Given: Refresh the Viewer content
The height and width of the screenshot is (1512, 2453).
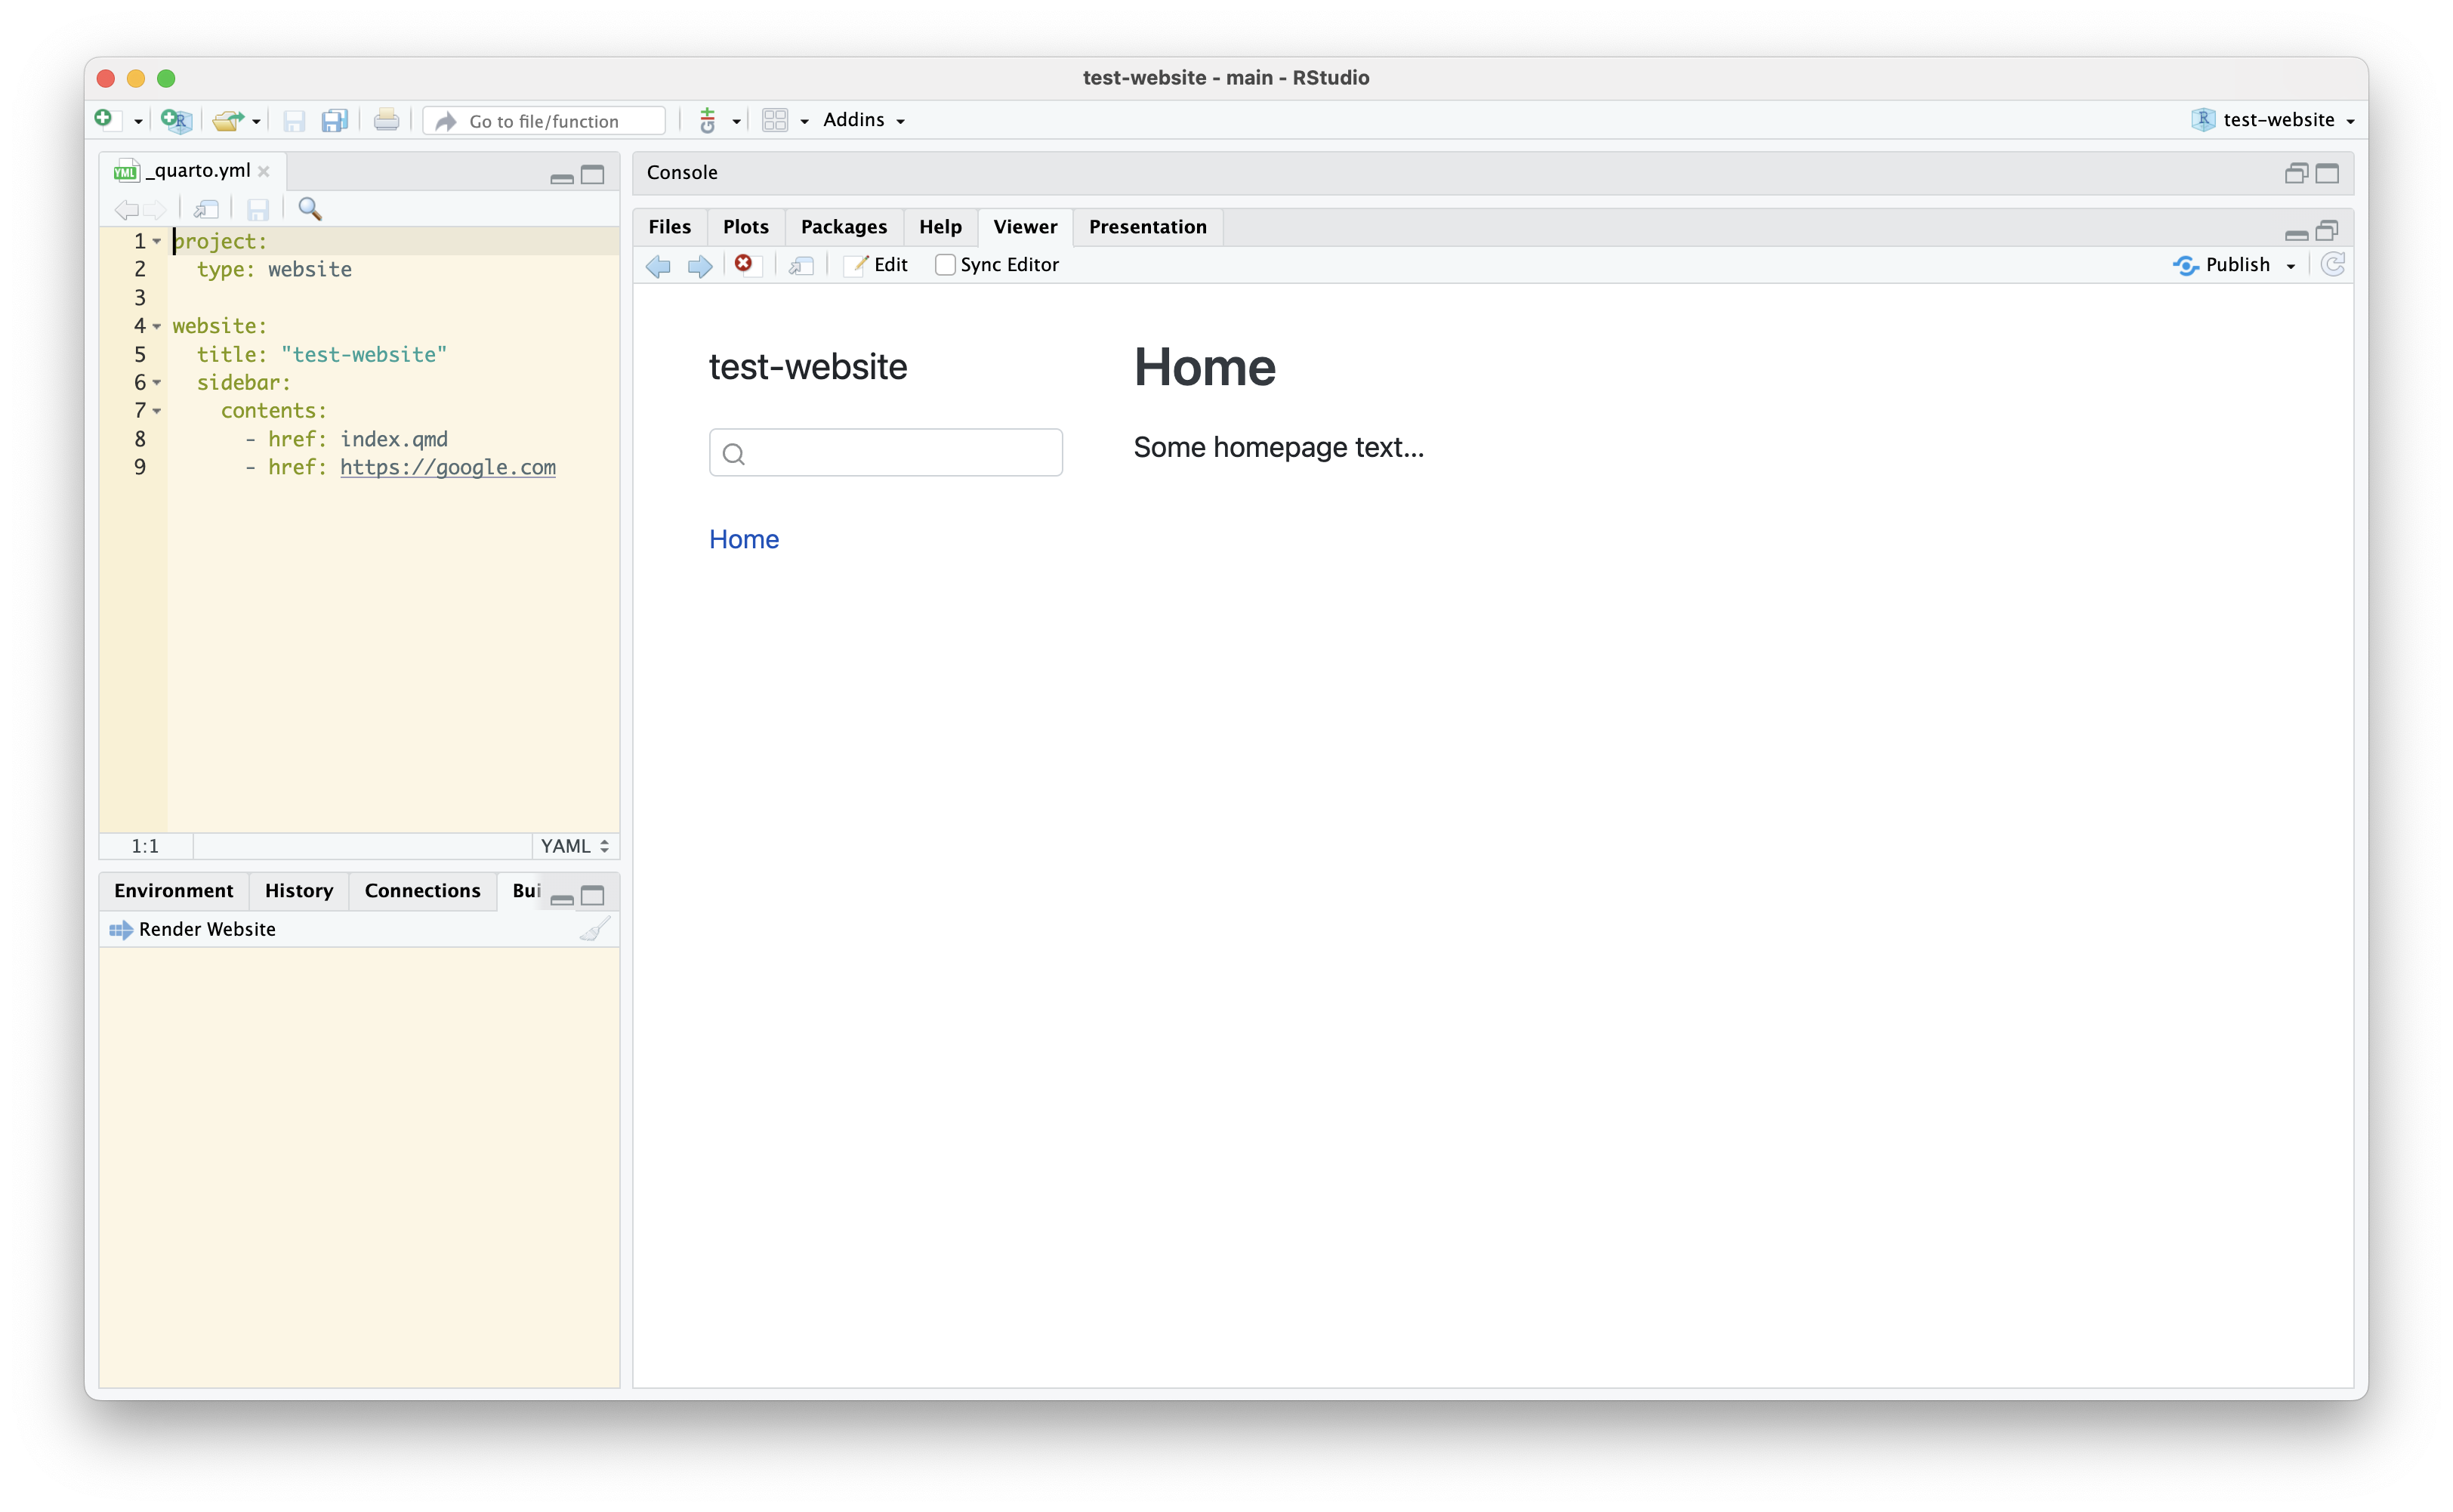Looking at the screenshot, I should tap(2333, 264).
